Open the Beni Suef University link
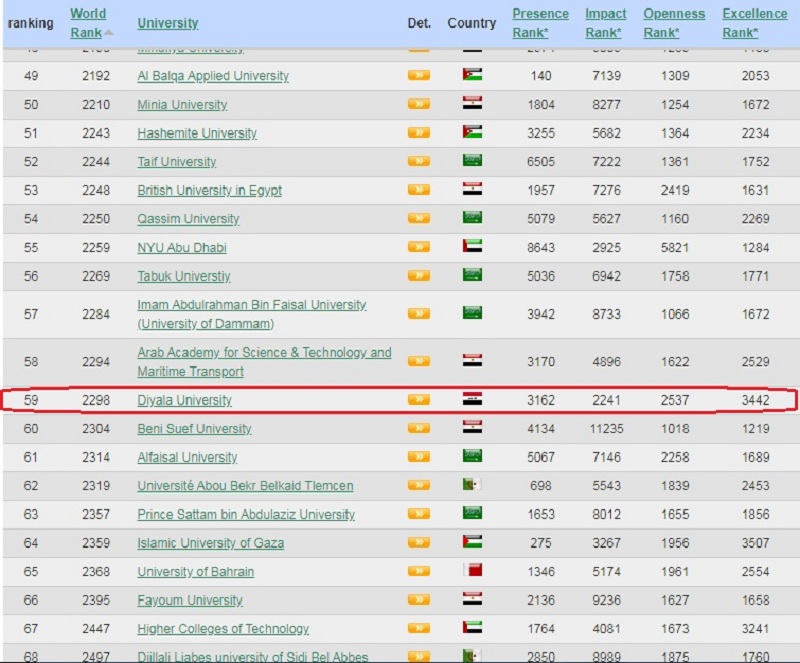Viewport: 800px width, 663px height. pyautogui.click(x=194, y=429)
